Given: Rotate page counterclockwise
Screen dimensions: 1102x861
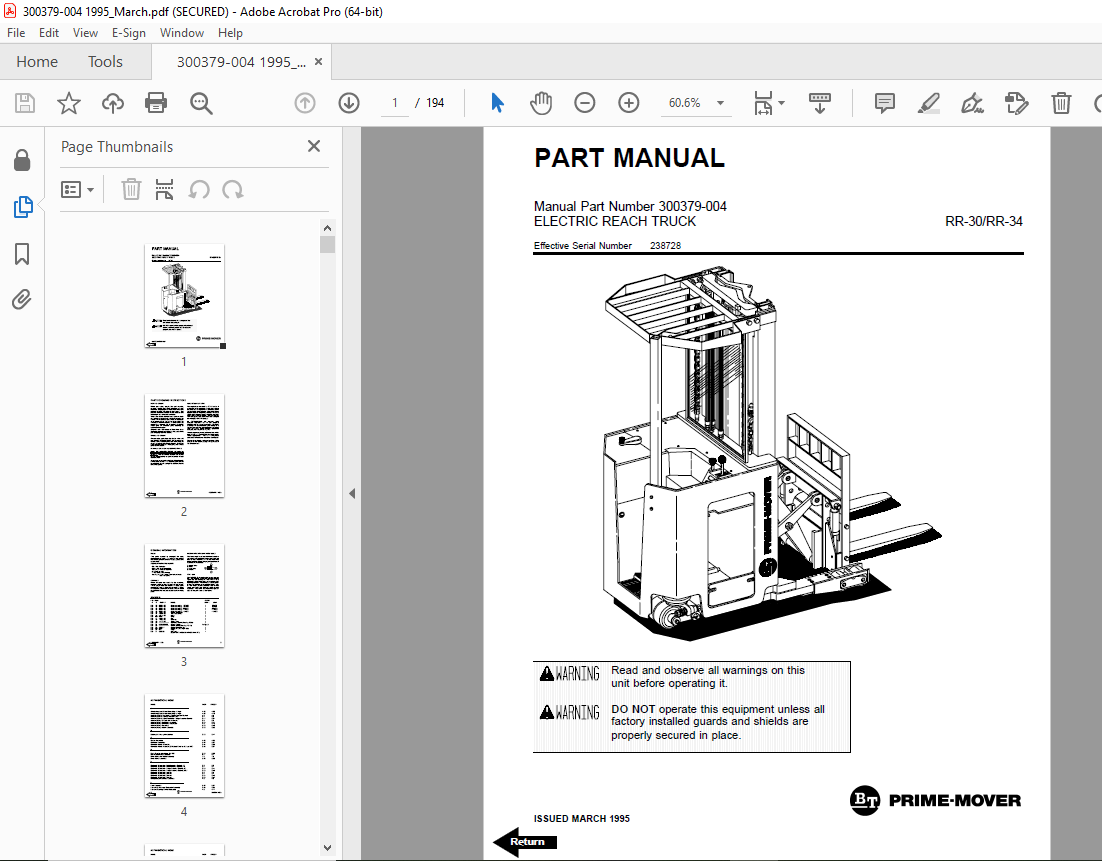Looking at the screenshot, I should 199,190.
